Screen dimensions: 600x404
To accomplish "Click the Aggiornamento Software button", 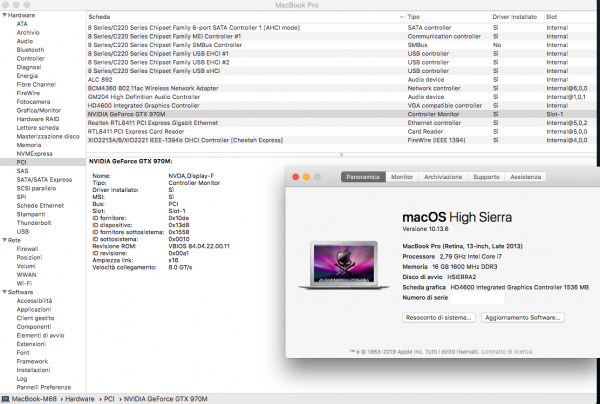I will pyautogui.click(x=522, y=318).
